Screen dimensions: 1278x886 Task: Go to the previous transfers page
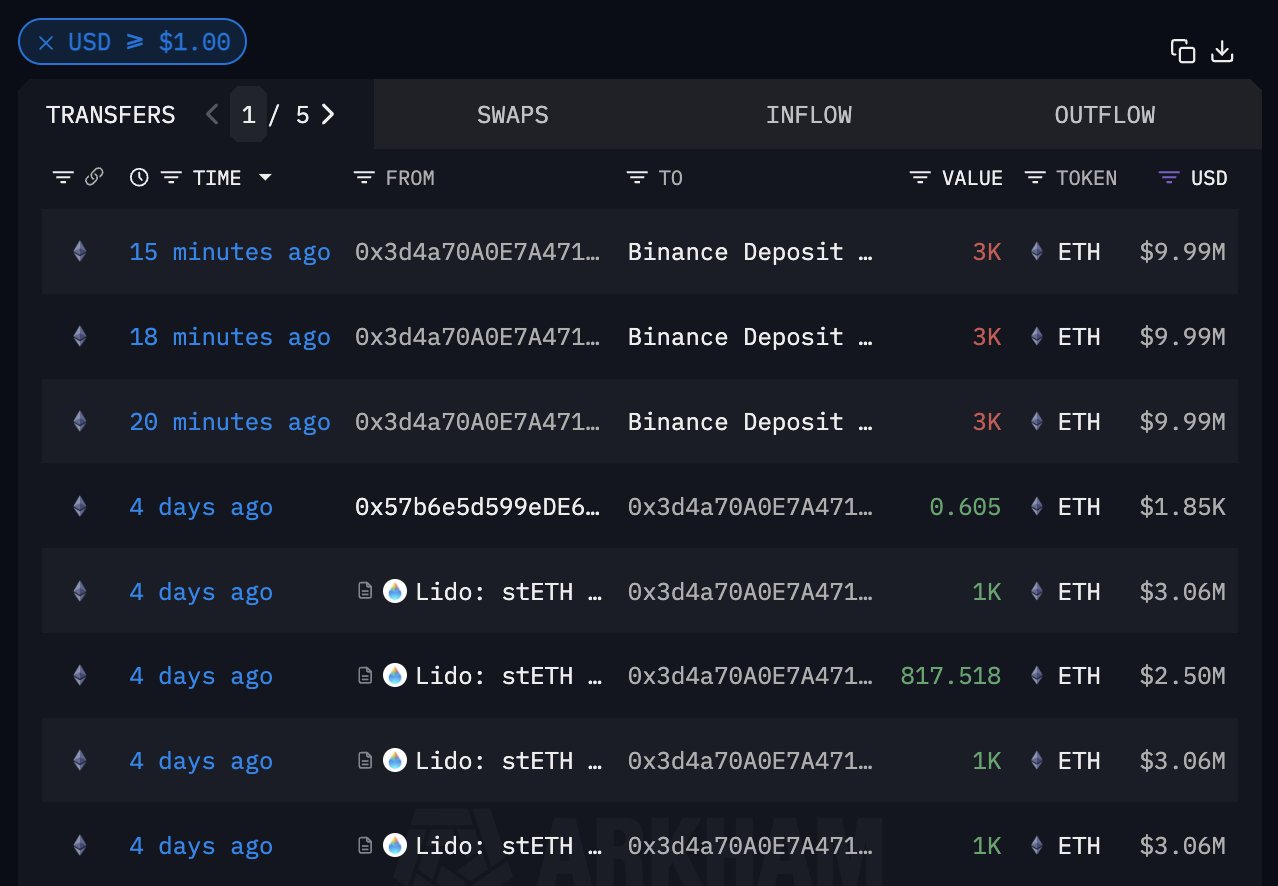pos(212,115)
